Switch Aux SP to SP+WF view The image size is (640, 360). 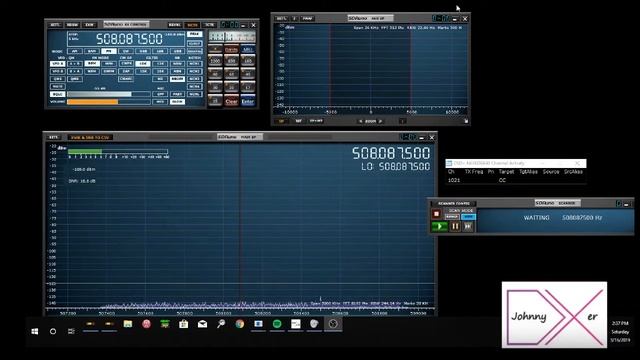click(316, 121)
